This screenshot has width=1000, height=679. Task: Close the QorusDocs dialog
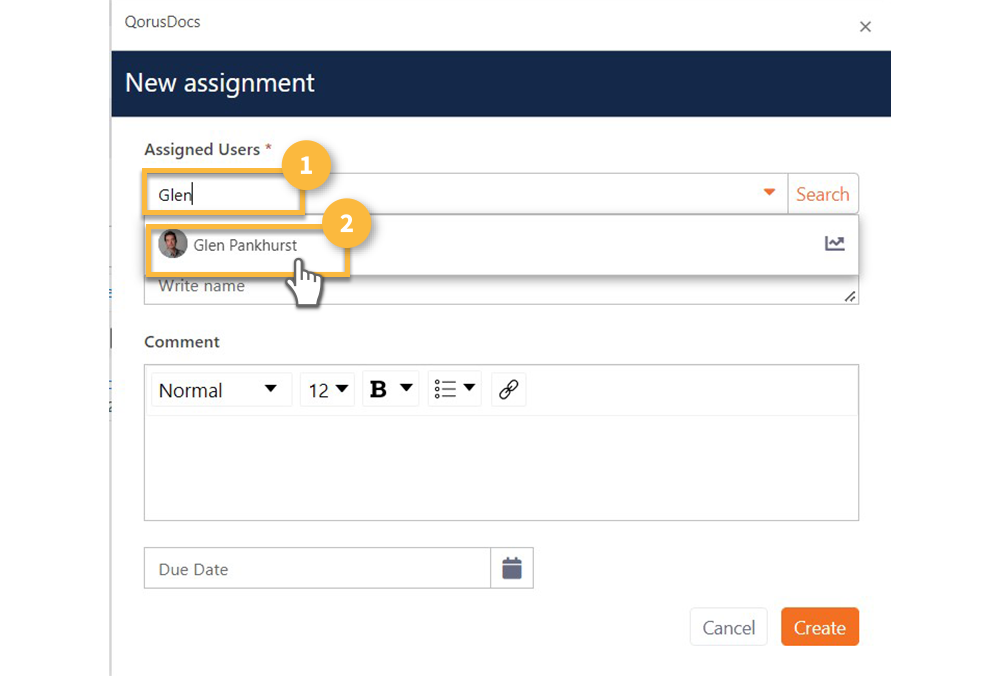coord(865,27)
